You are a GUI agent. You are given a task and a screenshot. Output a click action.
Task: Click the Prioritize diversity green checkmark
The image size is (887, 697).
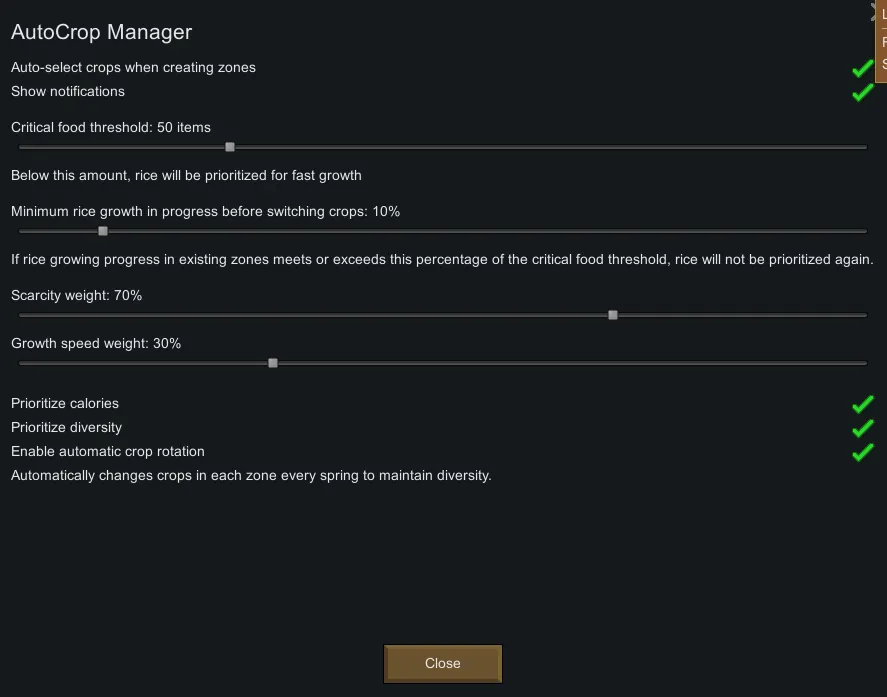[x=862, y=428]
